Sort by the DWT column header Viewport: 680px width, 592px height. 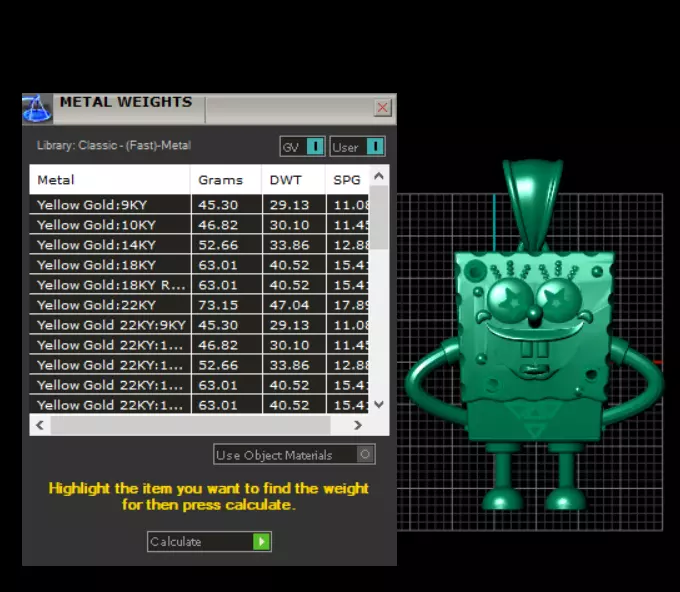click(294, 180)
